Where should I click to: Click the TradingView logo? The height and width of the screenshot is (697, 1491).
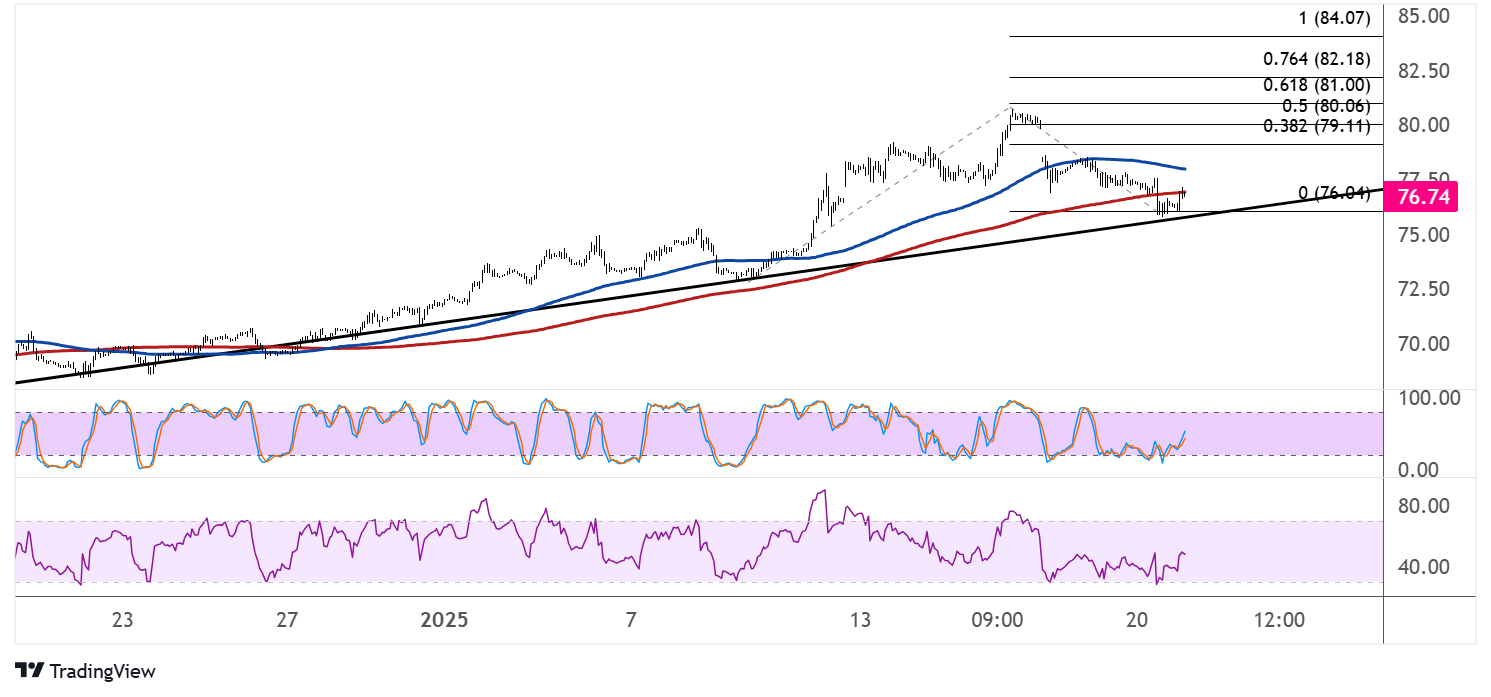[x=85, y=671]
